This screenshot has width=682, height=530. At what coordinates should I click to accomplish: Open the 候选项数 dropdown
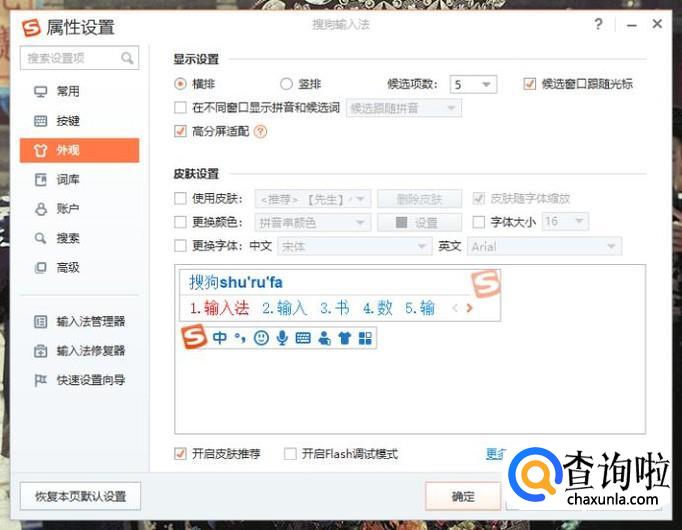click(x=472, y=84)
